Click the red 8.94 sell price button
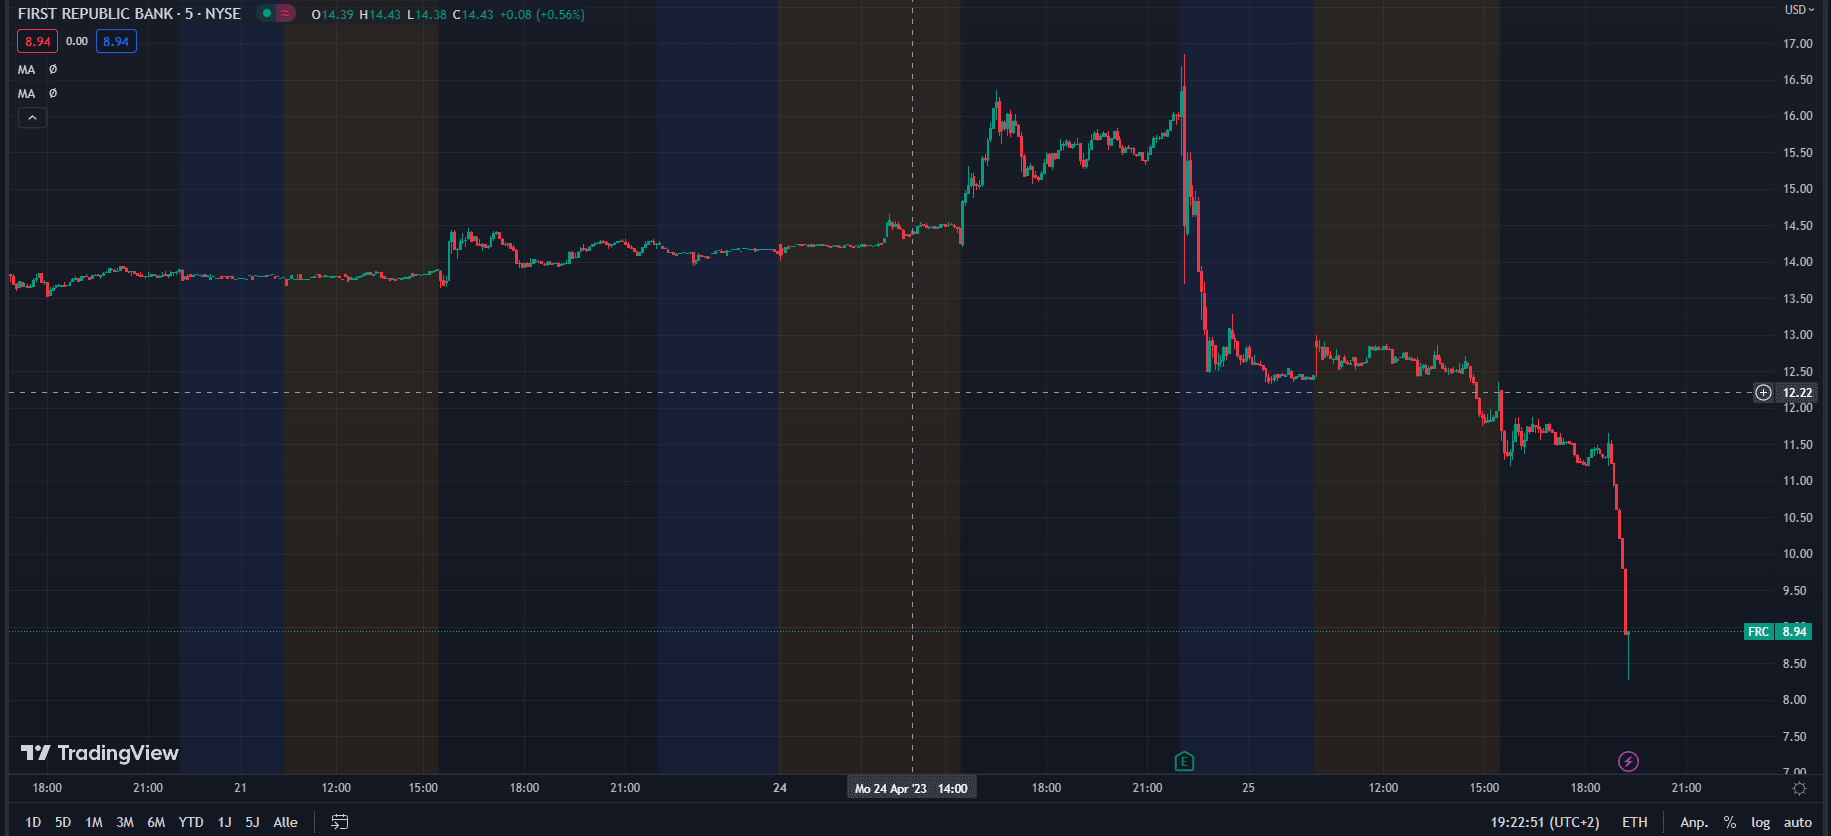 pos(38,41)
